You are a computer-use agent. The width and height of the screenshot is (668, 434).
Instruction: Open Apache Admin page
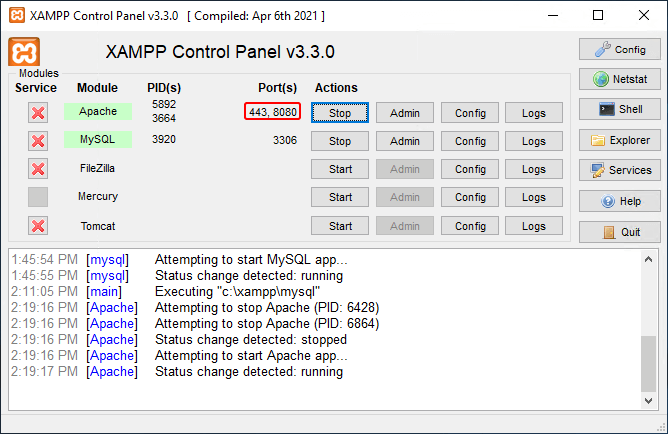click(405, 113)
